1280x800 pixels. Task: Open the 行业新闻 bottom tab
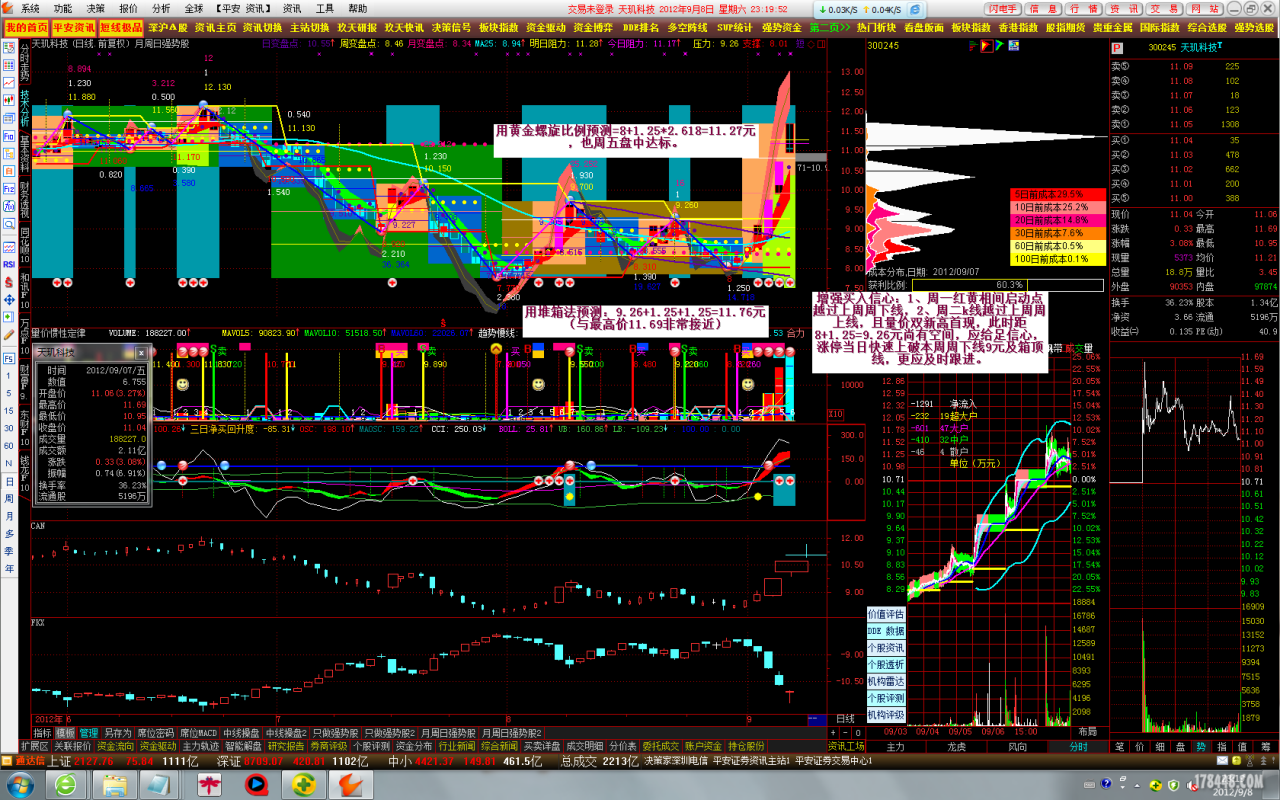point(457,746)
